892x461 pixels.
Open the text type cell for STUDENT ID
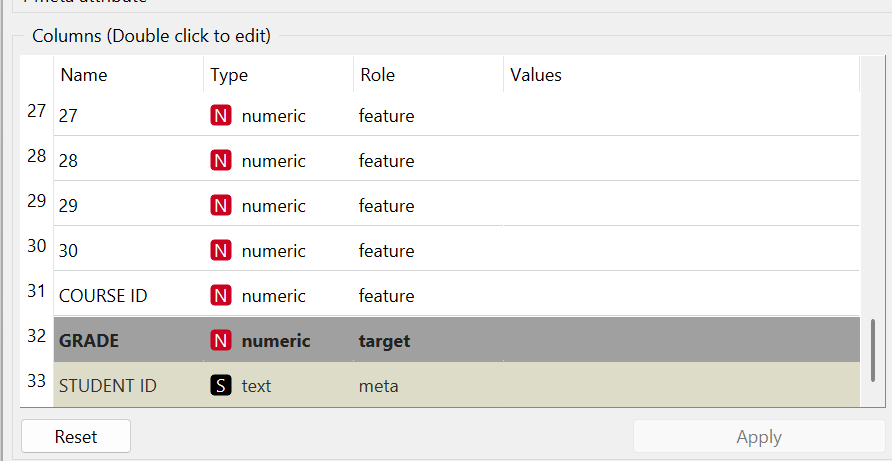pyautogui.click(x=279, y=385)
